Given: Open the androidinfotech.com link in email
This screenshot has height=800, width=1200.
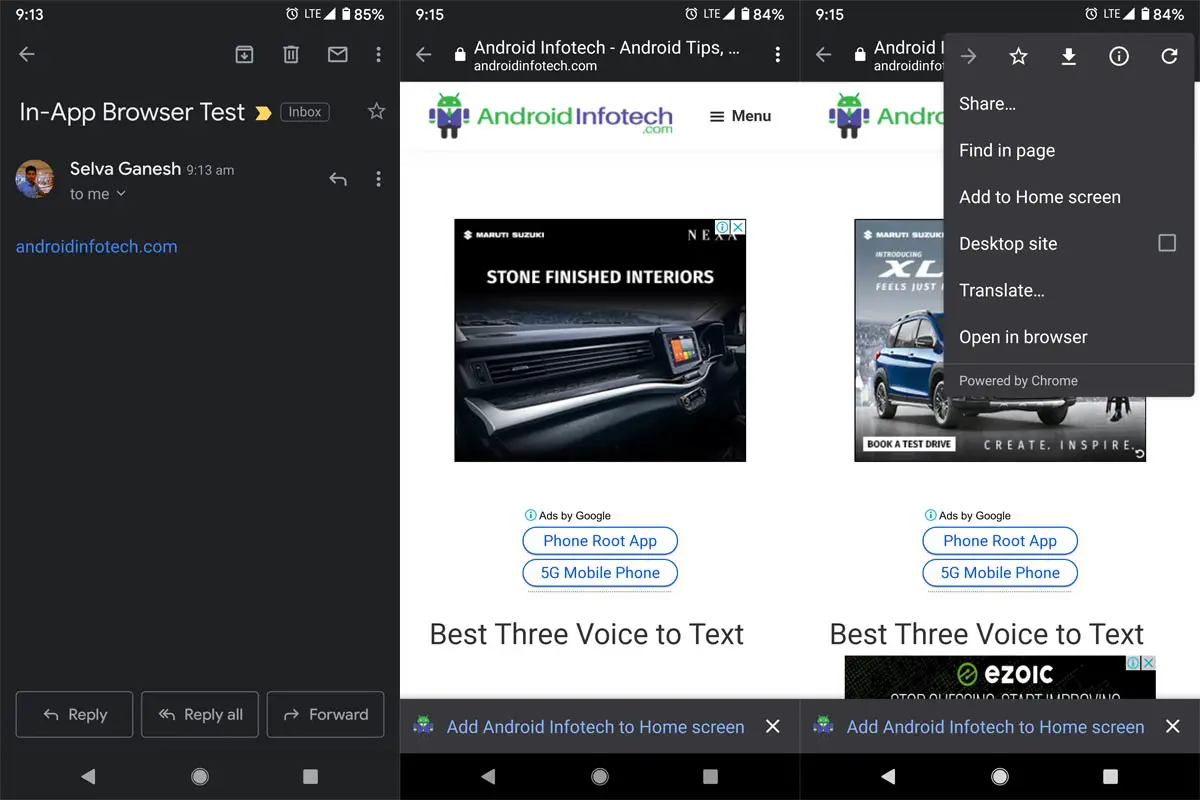Looking at the screenshot, I should coord(96,246).
